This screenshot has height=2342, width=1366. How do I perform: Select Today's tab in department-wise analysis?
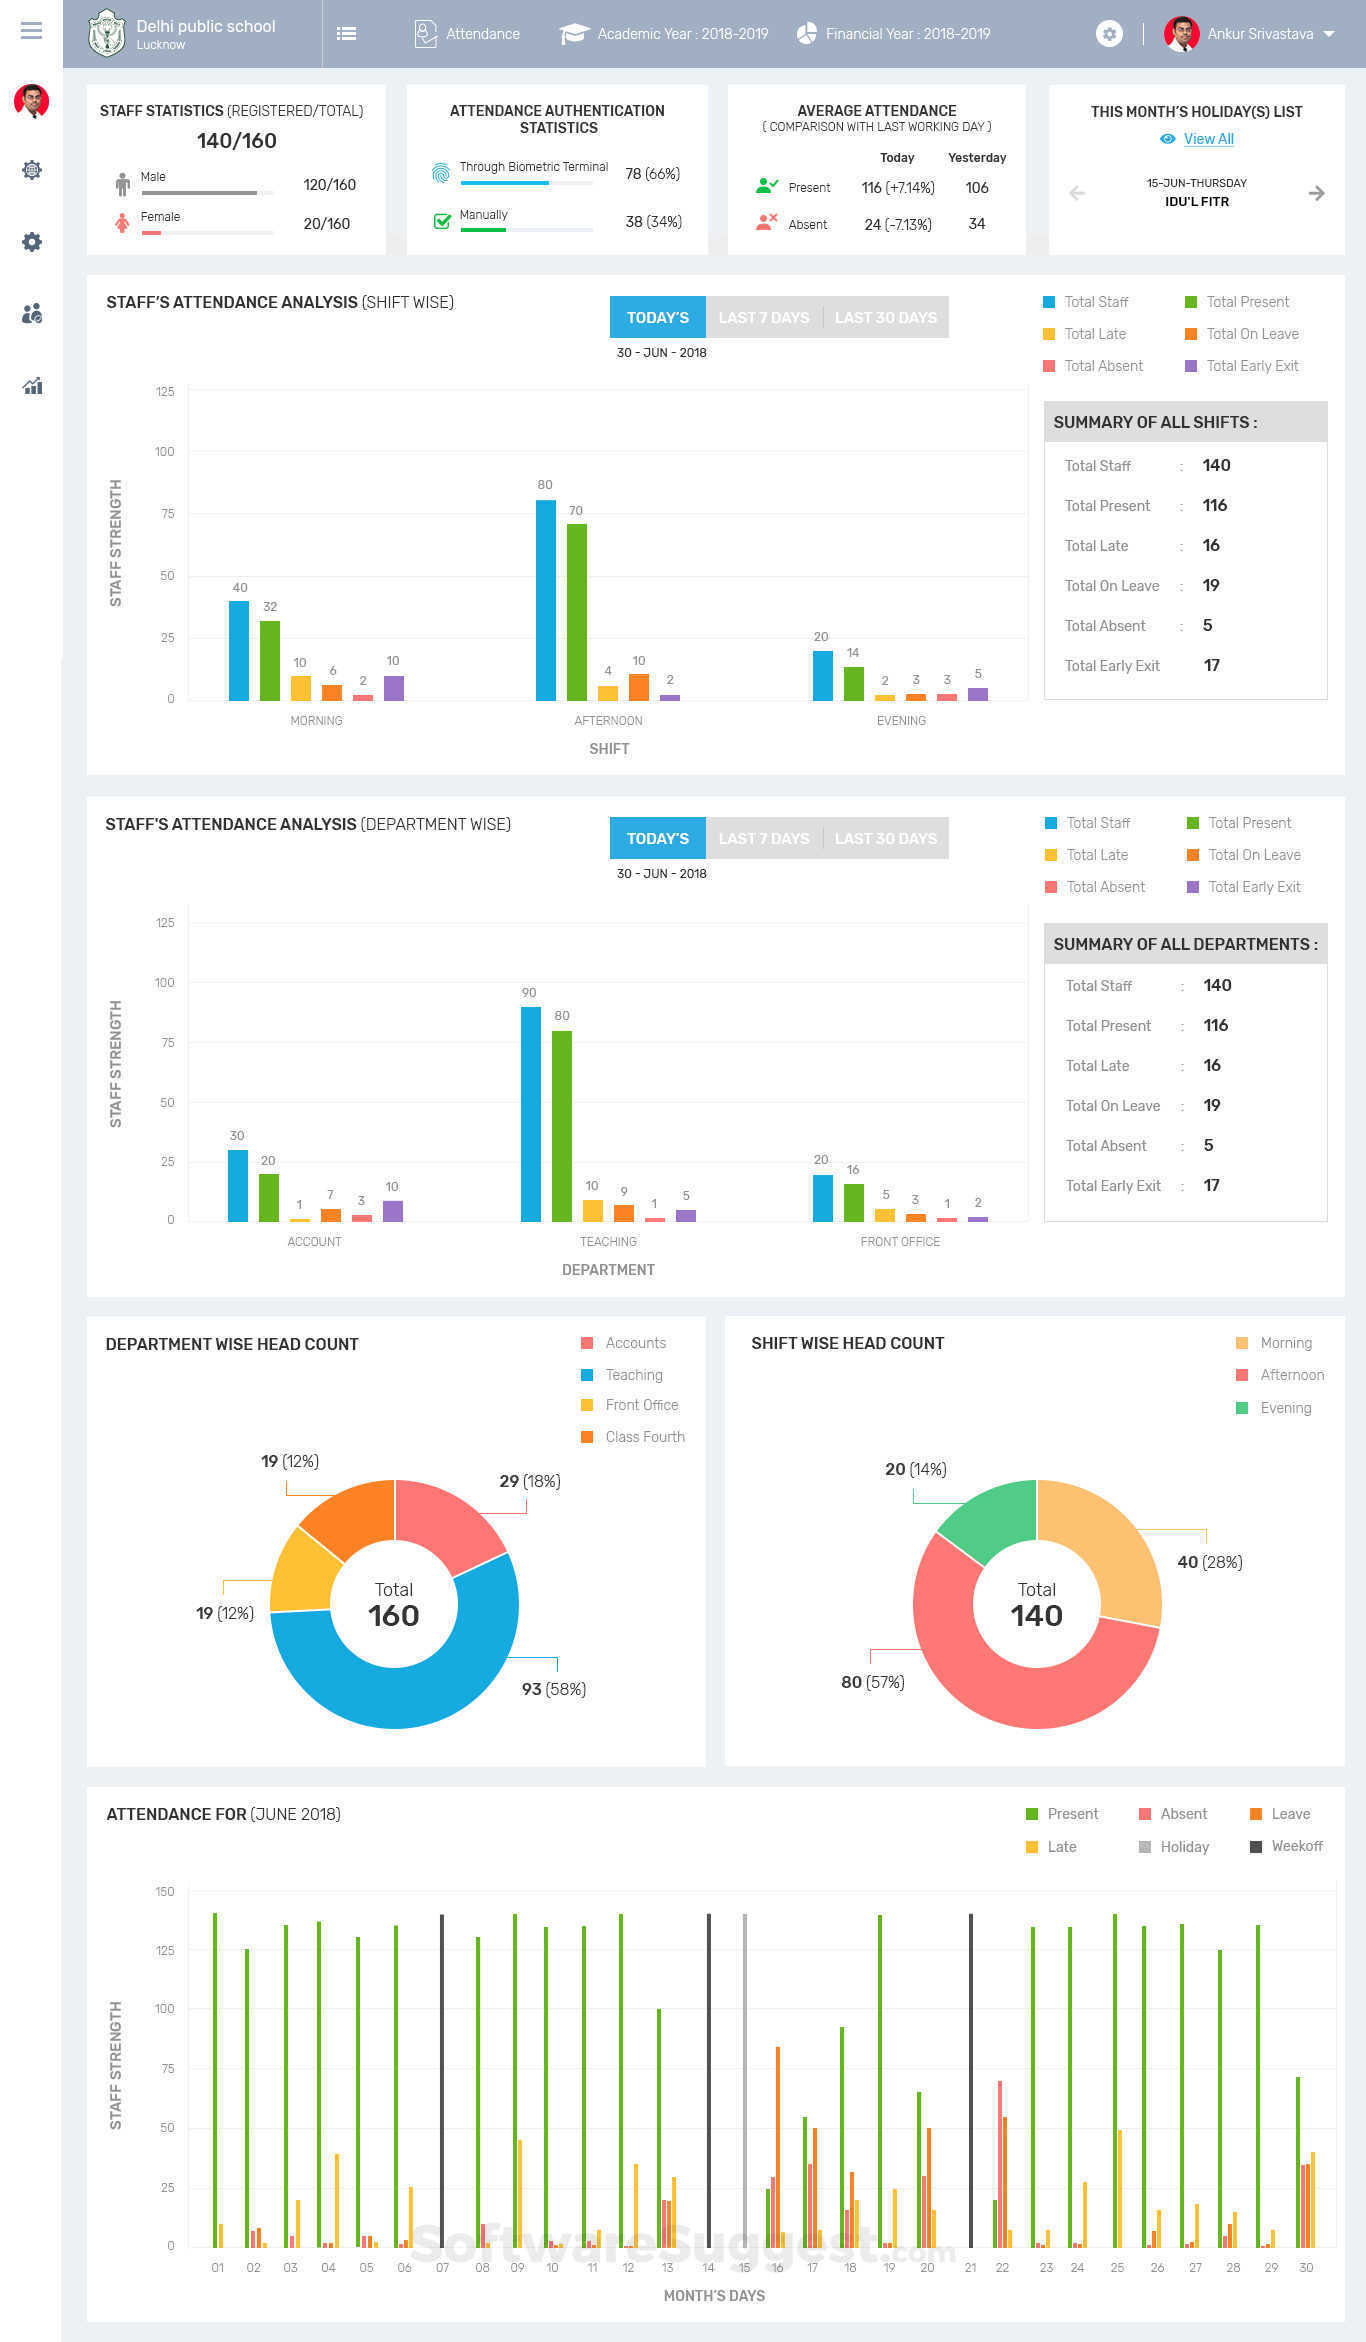pos(658,838)
